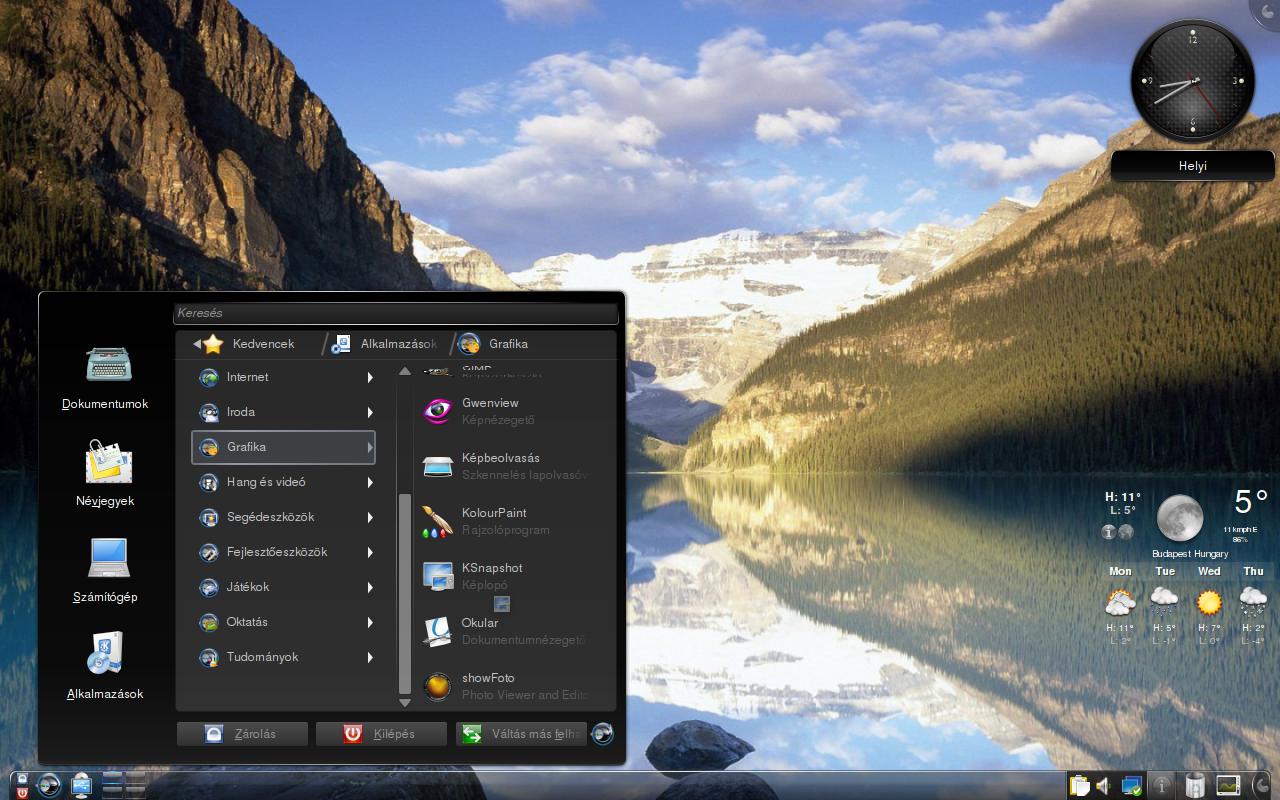Click the info notification tray icon

coord(1161,785)
